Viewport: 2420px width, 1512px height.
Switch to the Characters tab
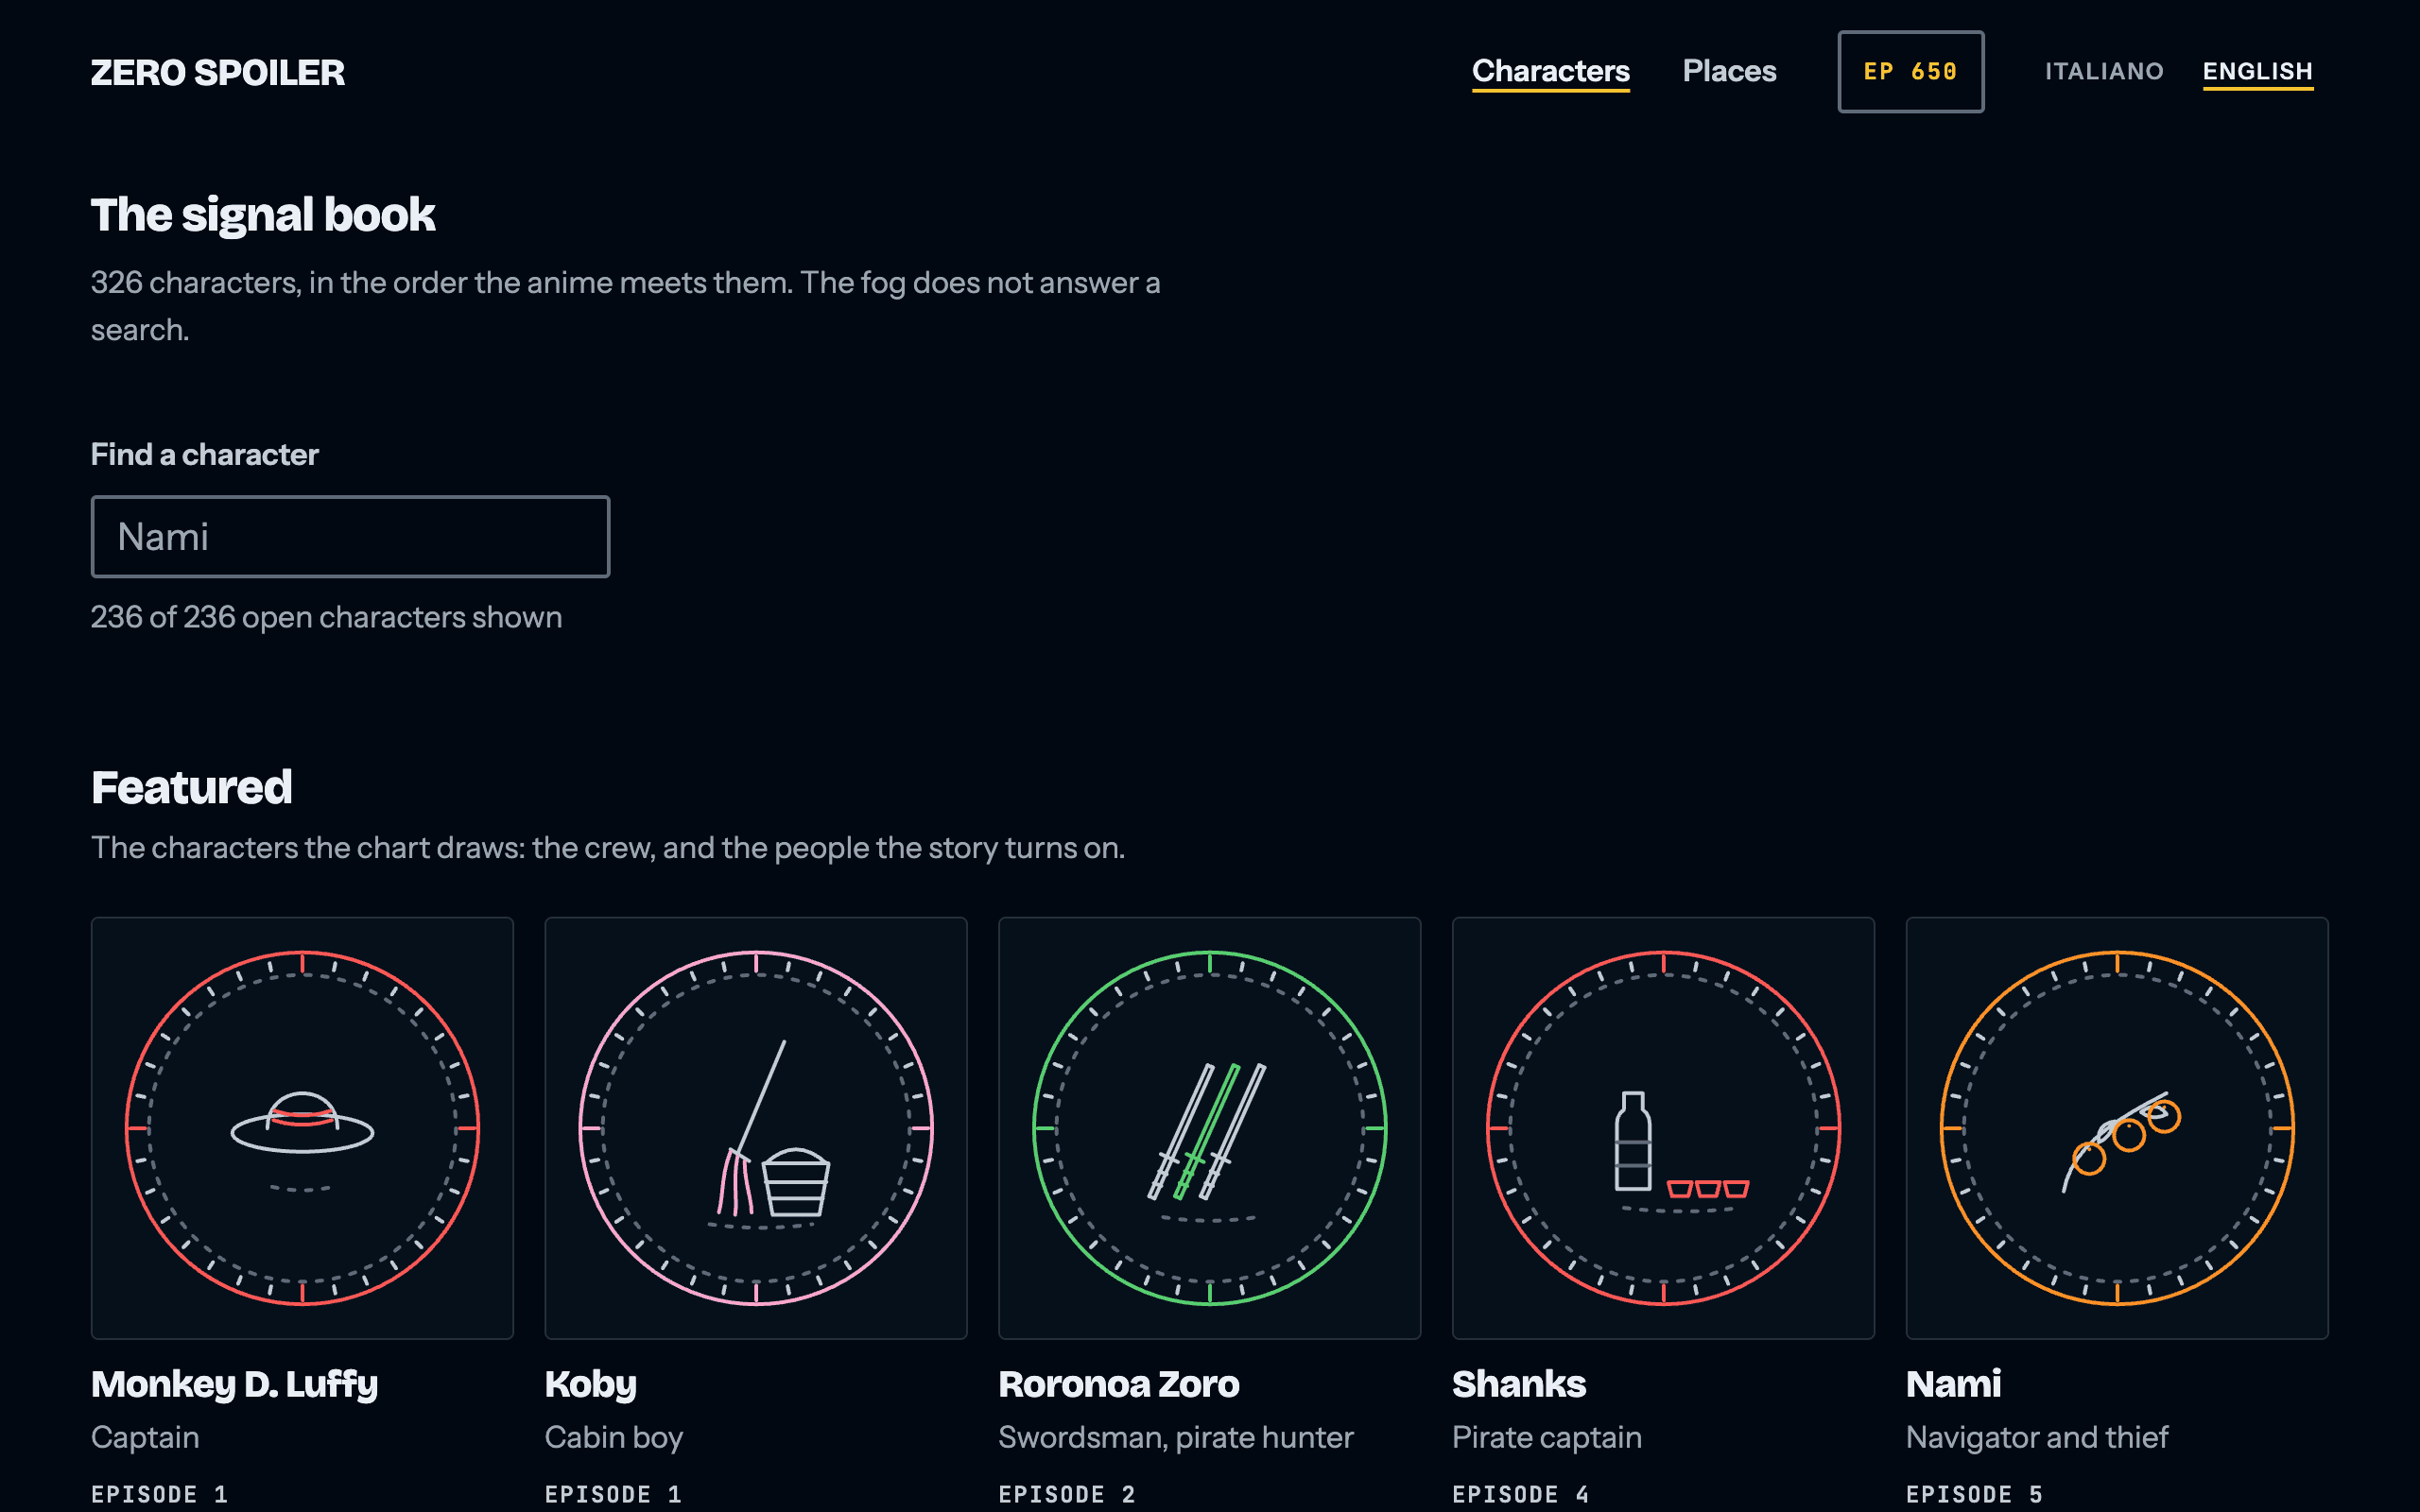(1550, 71)
